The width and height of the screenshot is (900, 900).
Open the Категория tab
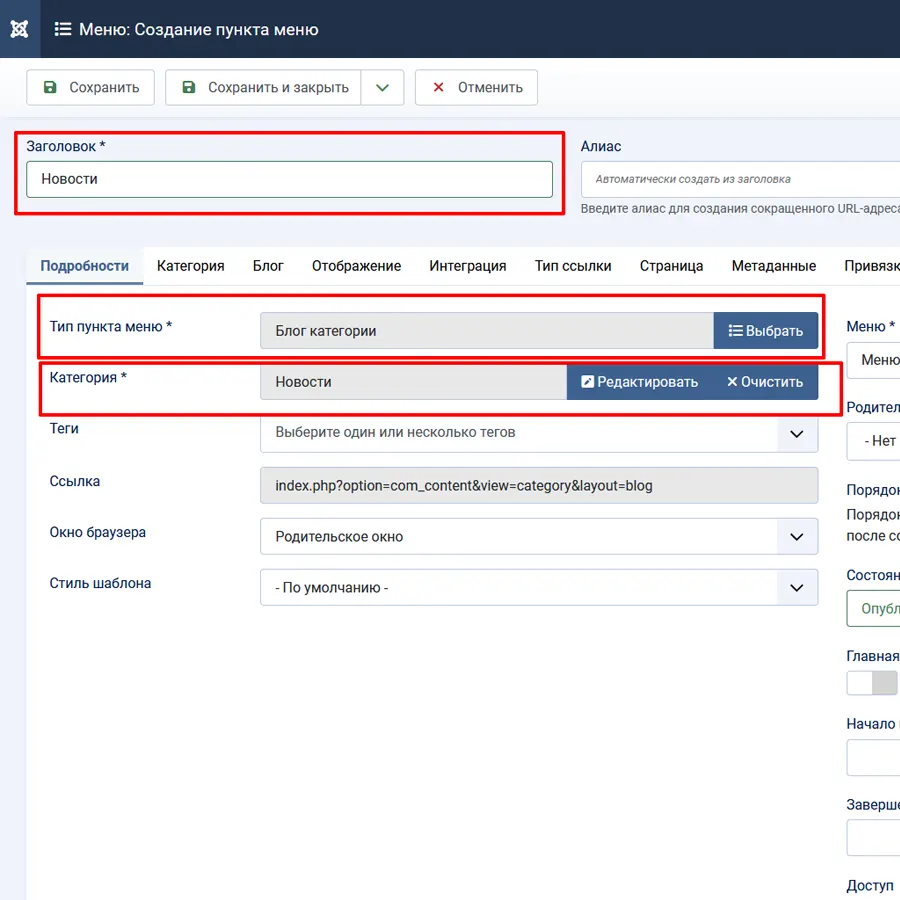click(x=190, y=266)
